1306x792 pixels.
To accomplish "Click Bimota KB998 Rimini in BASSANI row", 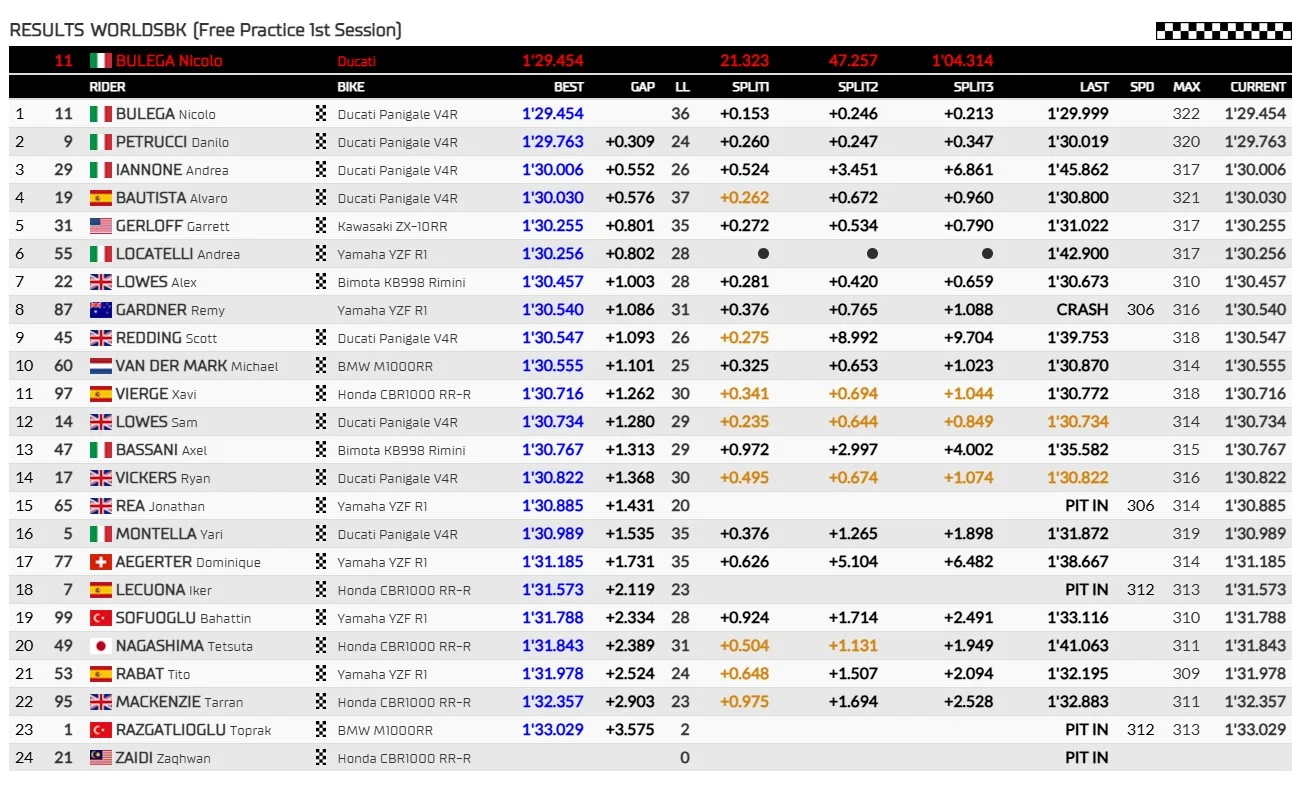I will click(401, 450).
